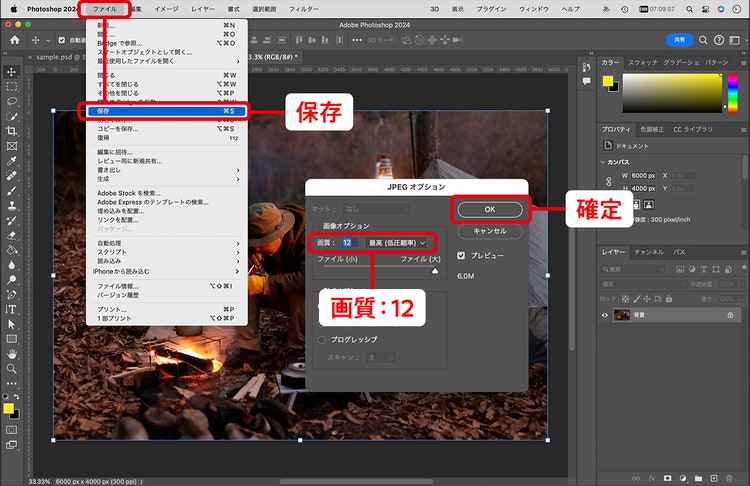Open the フィルター menu
750x486 pixels.
tap(304, 9)
